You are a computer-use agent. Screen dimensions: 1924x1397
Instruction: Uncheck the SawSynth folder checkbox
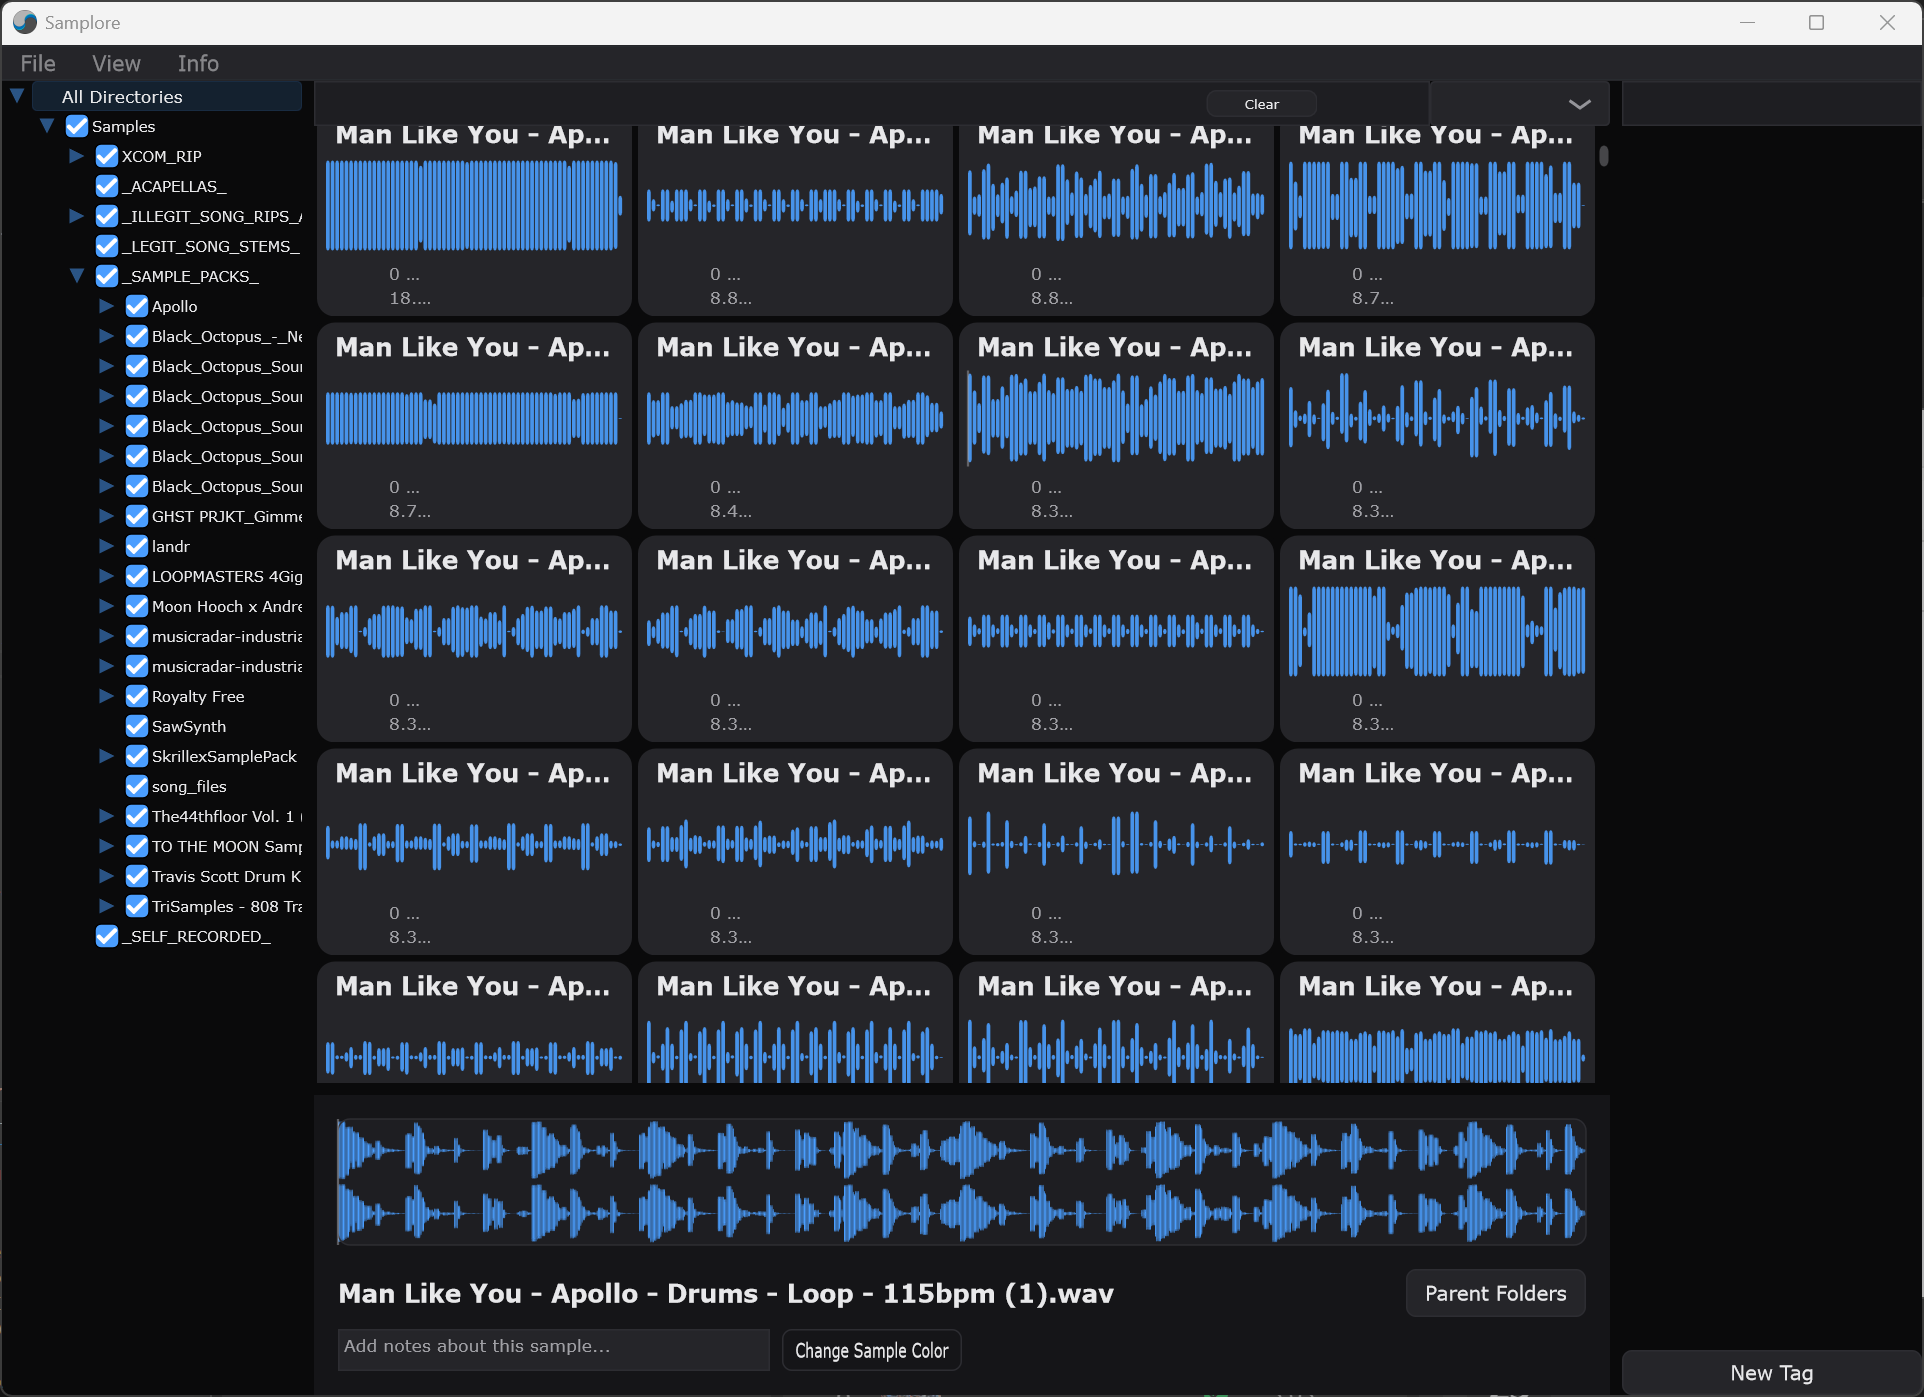click(x=137, y=726)
